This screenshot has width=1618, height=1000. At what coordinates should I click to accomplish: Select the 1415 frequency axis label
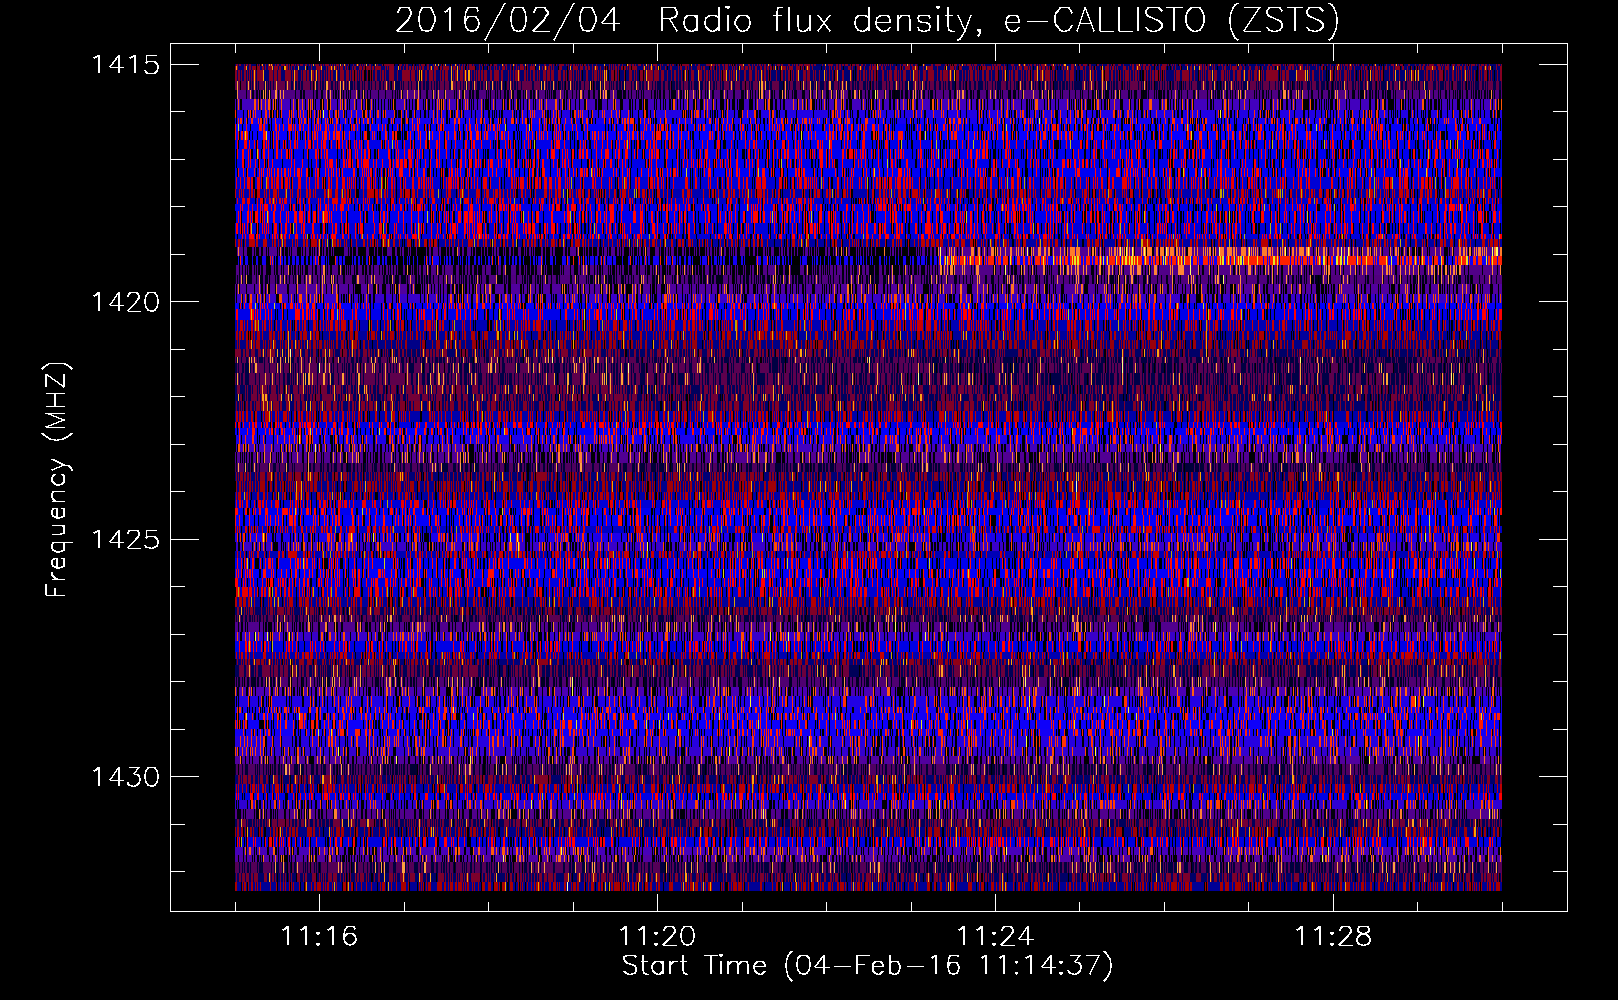point(125,65)
